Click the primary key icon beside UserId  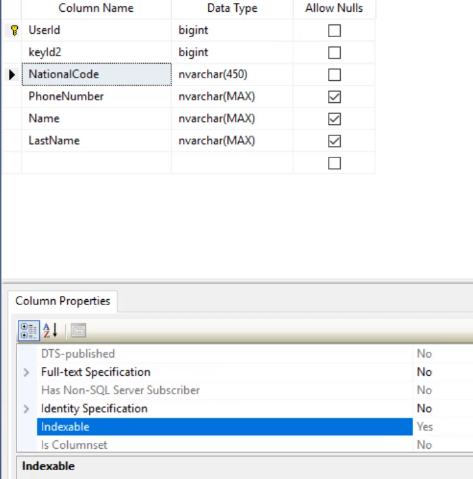14,30
